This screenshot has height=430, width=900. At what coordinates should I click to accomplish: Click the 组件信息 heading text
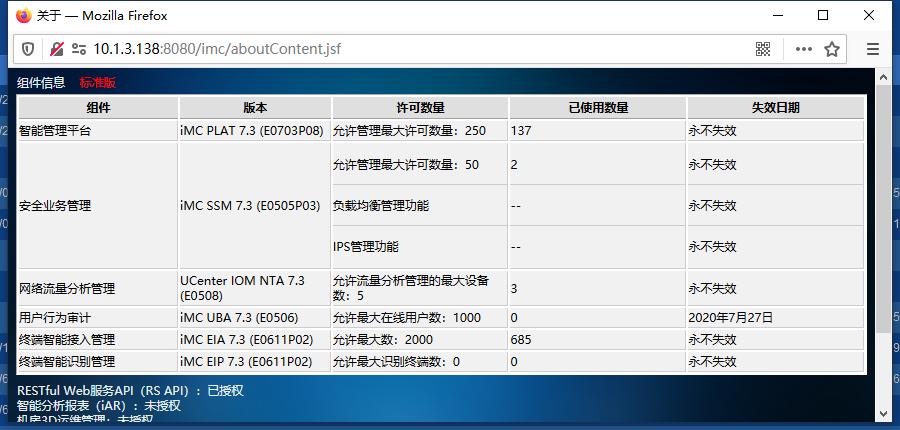pyautogui.click(x=41, y=83)
